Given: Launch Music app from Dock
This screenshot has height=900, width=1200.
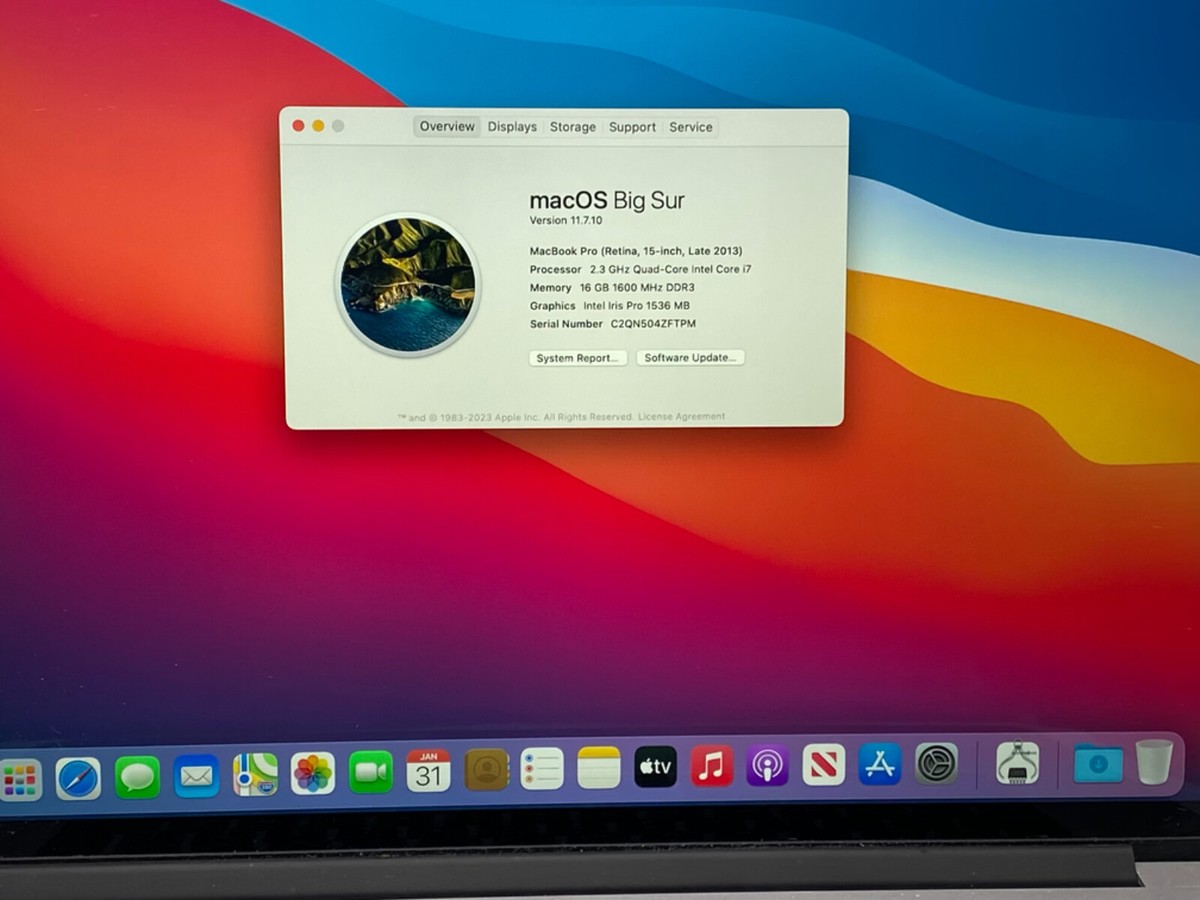Looking at the screenshot, I should (x=711, y=766).
